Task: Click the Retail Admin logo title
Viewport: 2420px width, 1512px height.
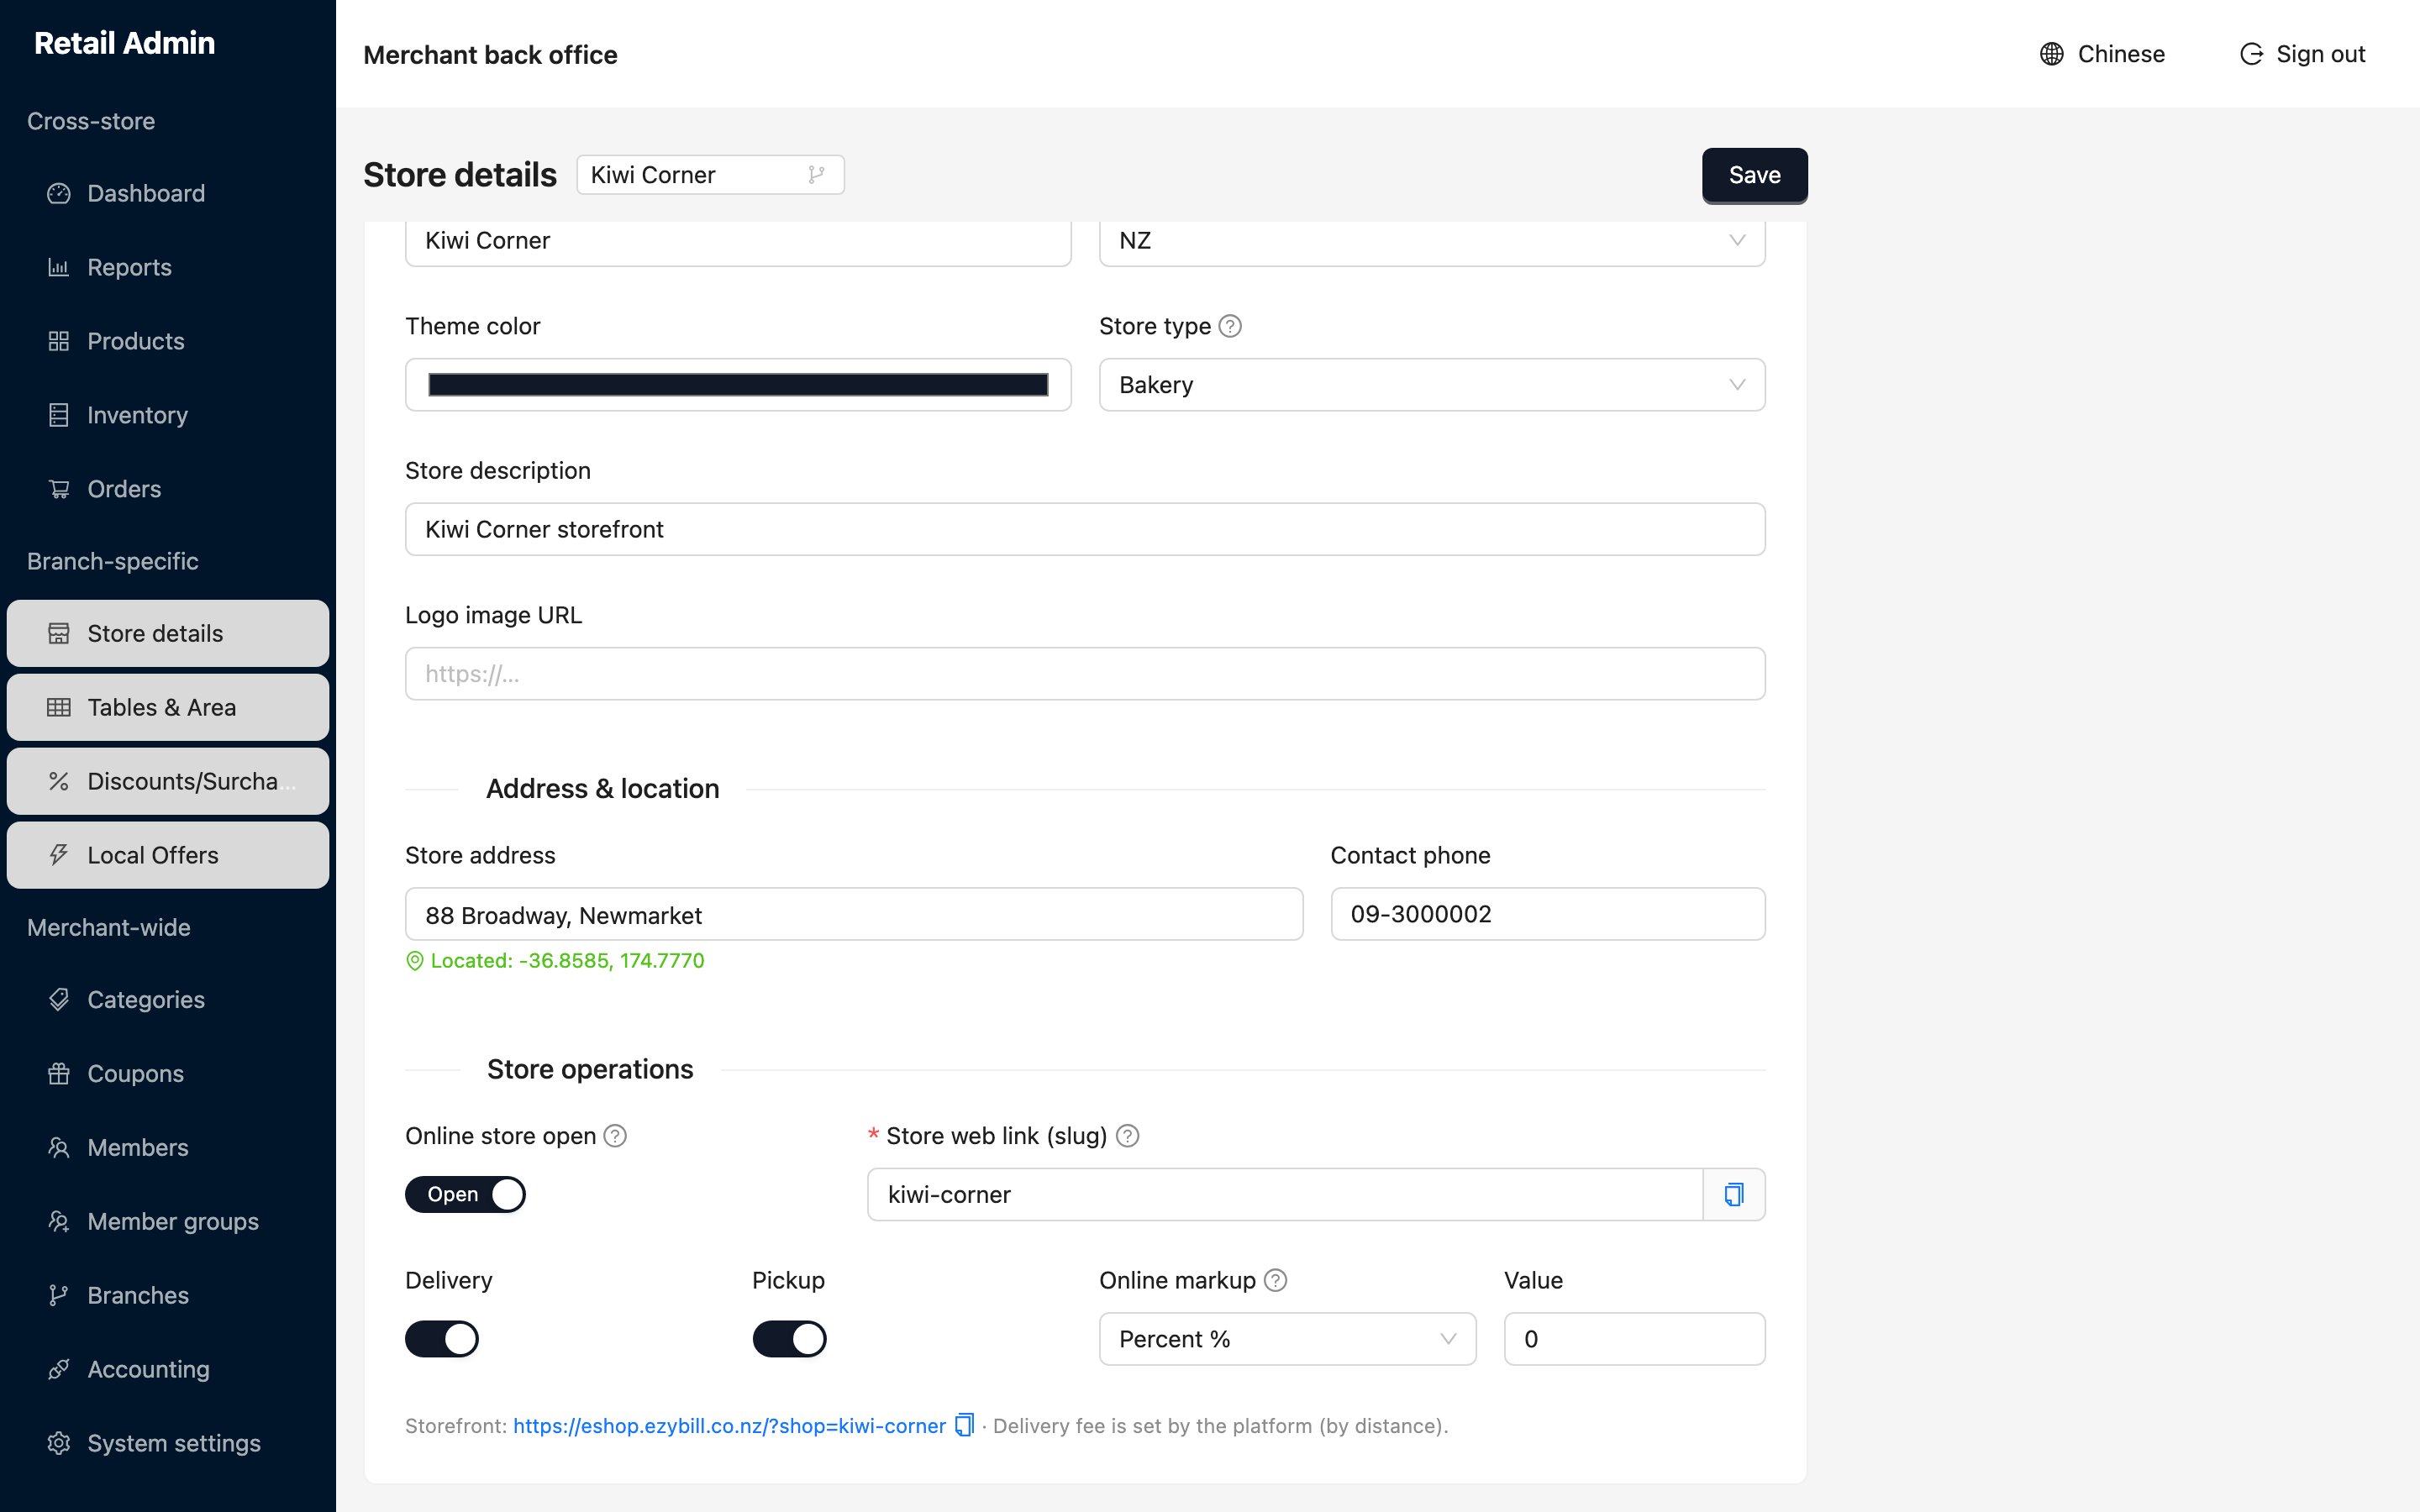Action: coord(124,43)
